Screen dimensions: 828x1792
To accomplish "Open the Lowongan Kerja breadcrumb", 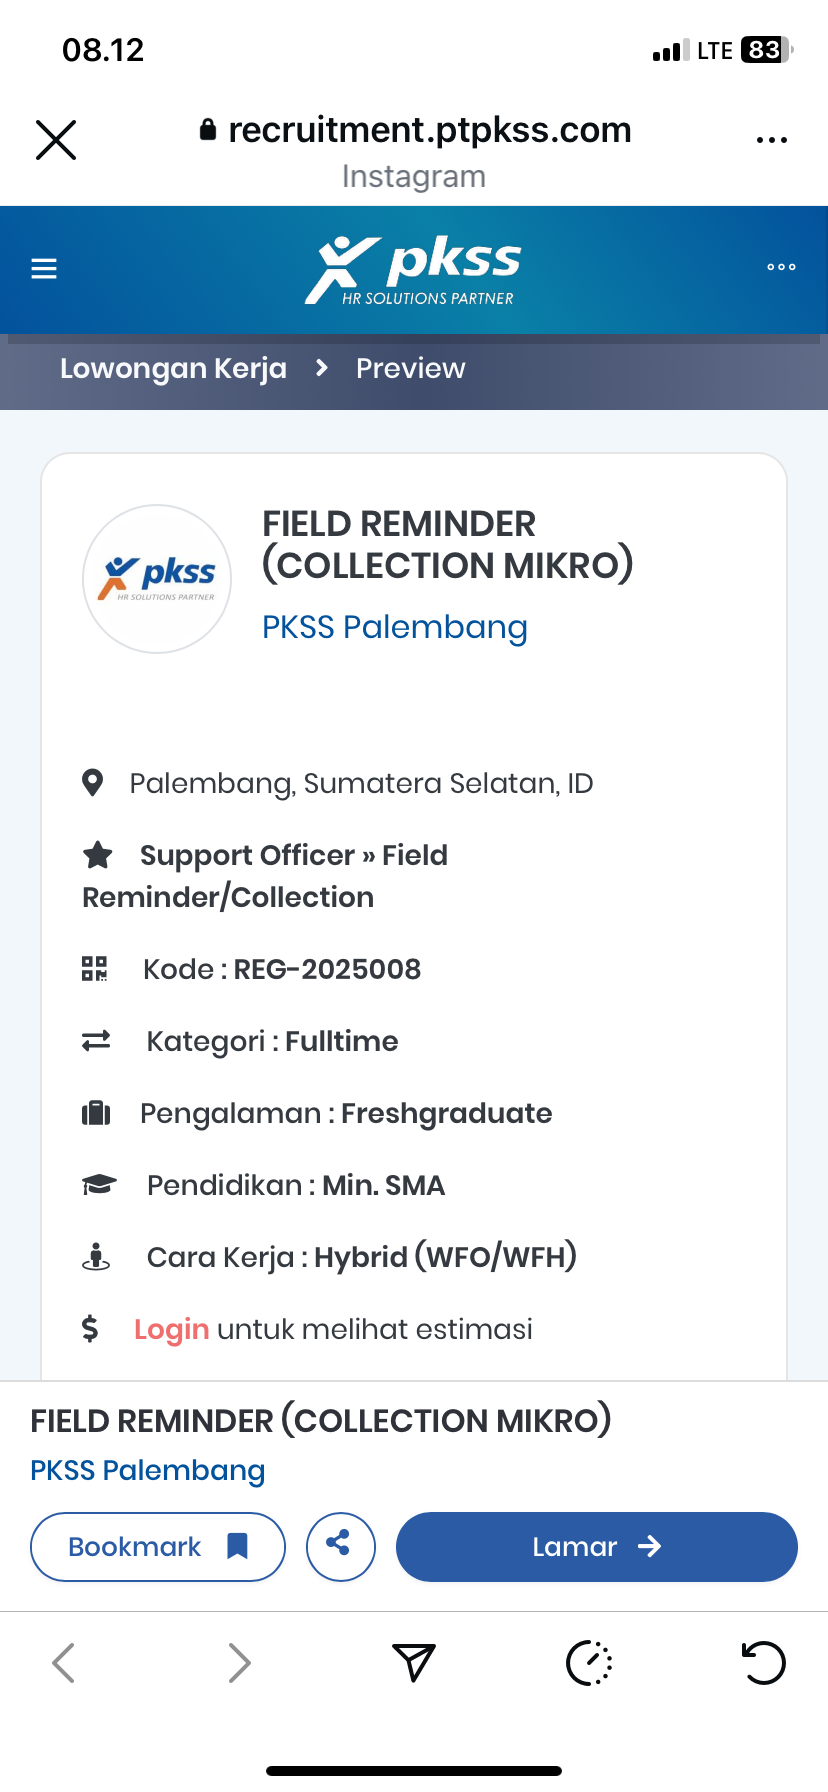I will tap(173, 368).
